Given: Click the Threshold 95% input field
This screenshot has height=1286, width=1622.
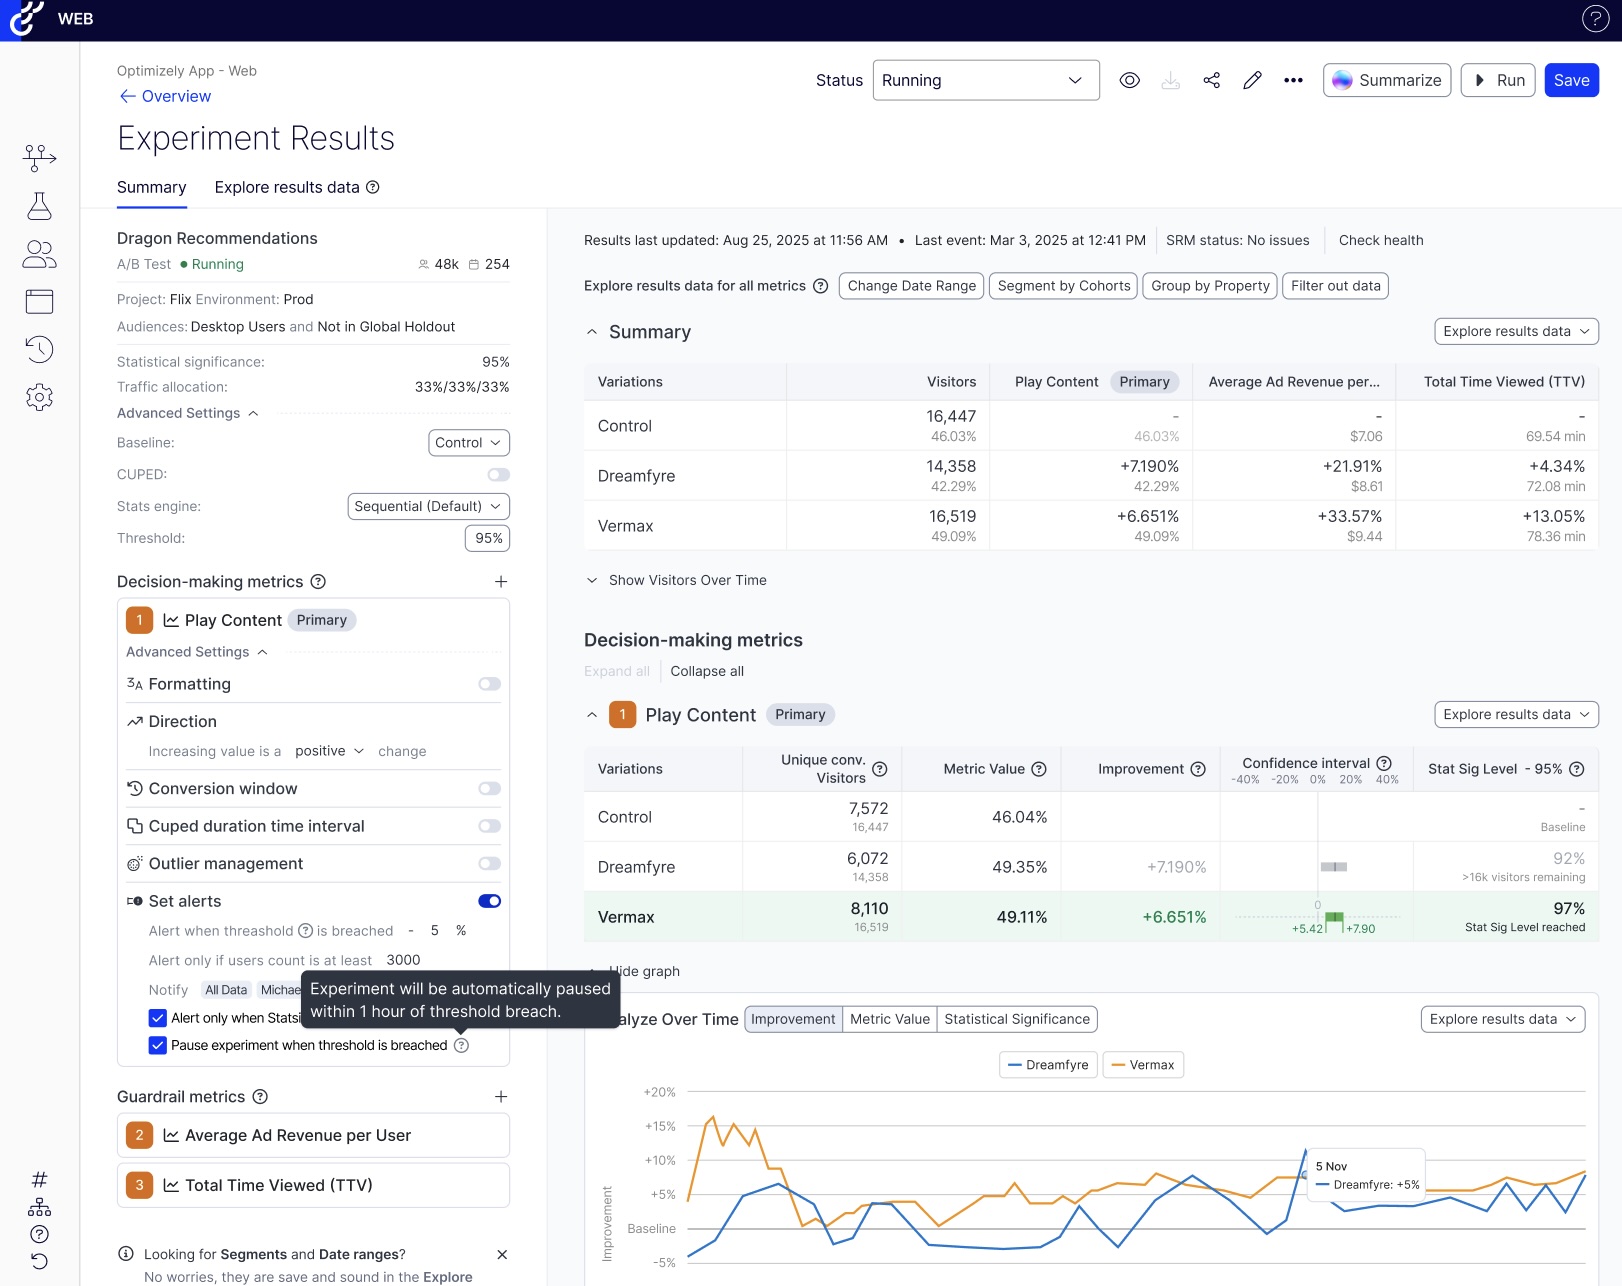Looking at the screenshot, I should (x=487, y=538).
